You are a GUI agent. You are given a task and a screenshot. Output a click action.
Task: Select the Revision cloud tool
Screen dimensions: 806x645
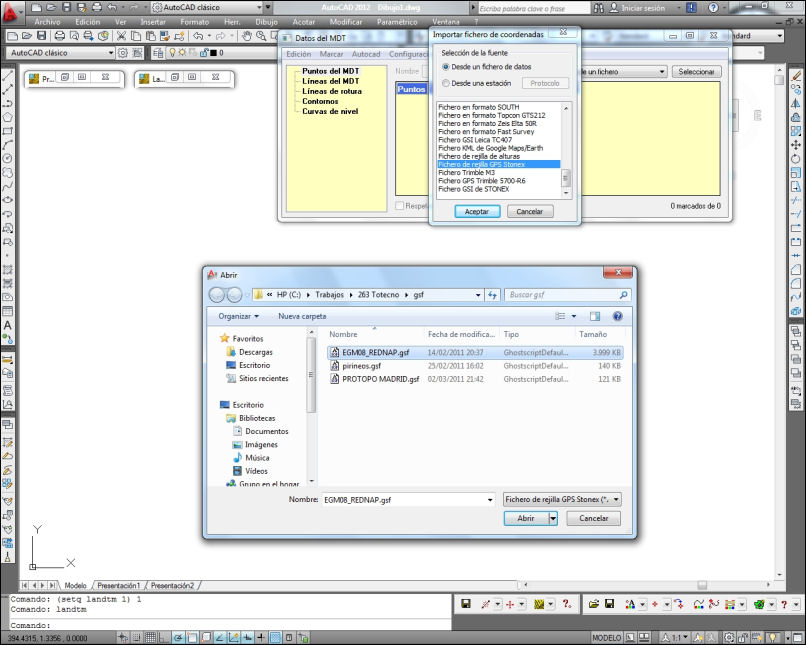[x=8, y=173]
